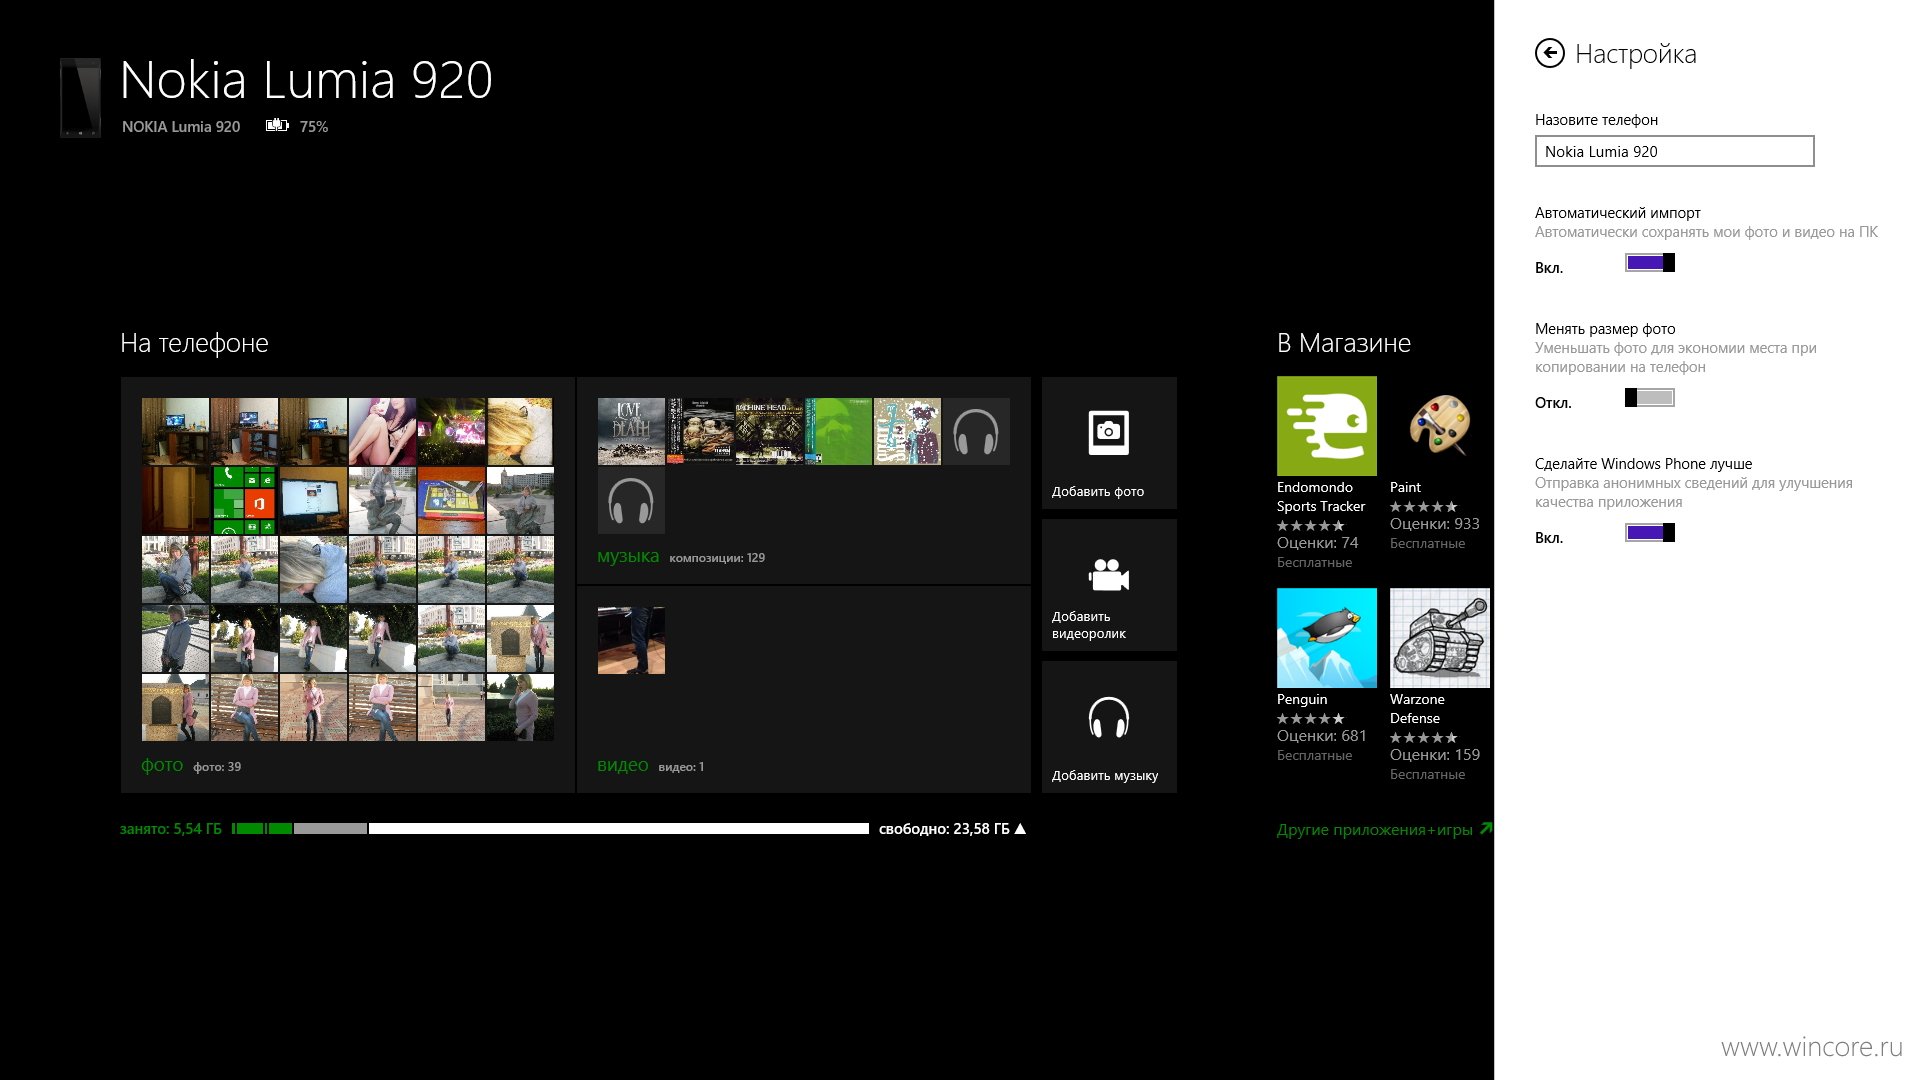This screenshot has height=1080, width=1920.
Task: Open the Paint app icon in the store
Action: point(1440,426)
